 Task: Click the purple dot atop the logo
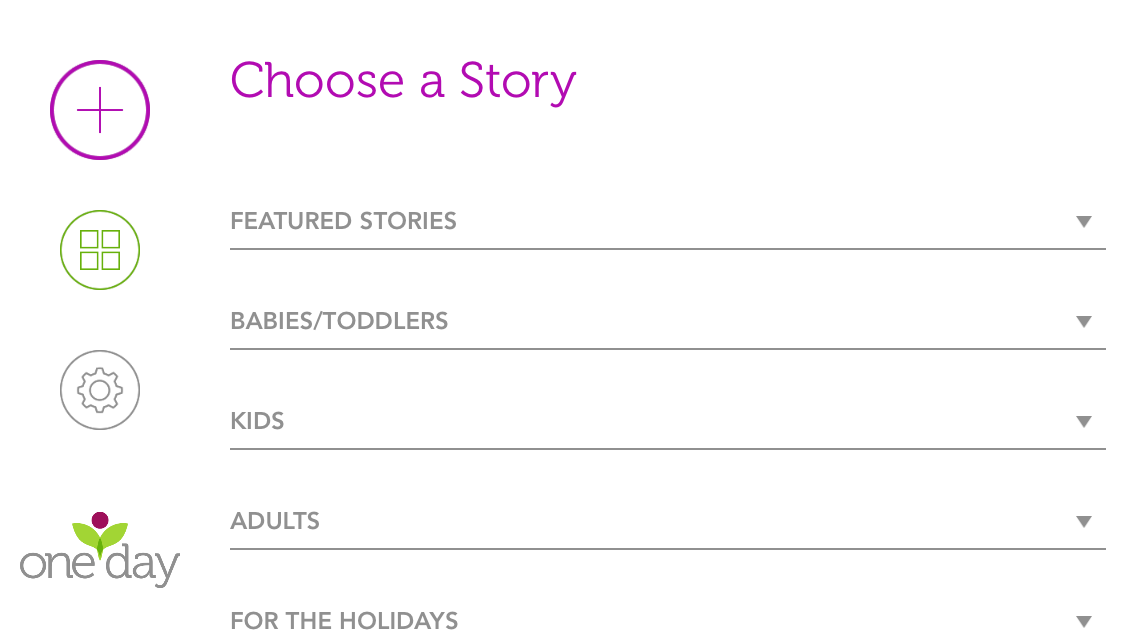pos(100,520)
